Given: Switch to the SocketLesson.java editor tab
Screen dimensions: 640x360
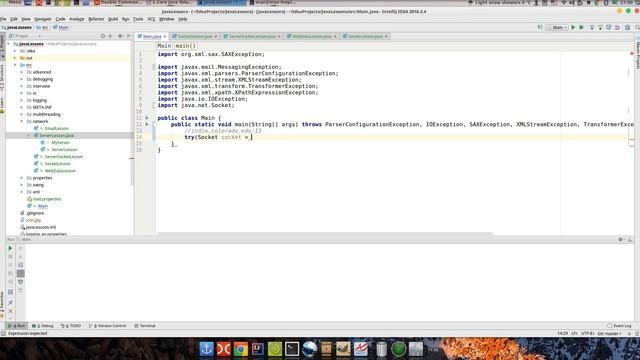Looking at the screenshot, I should tap(195, 36).
